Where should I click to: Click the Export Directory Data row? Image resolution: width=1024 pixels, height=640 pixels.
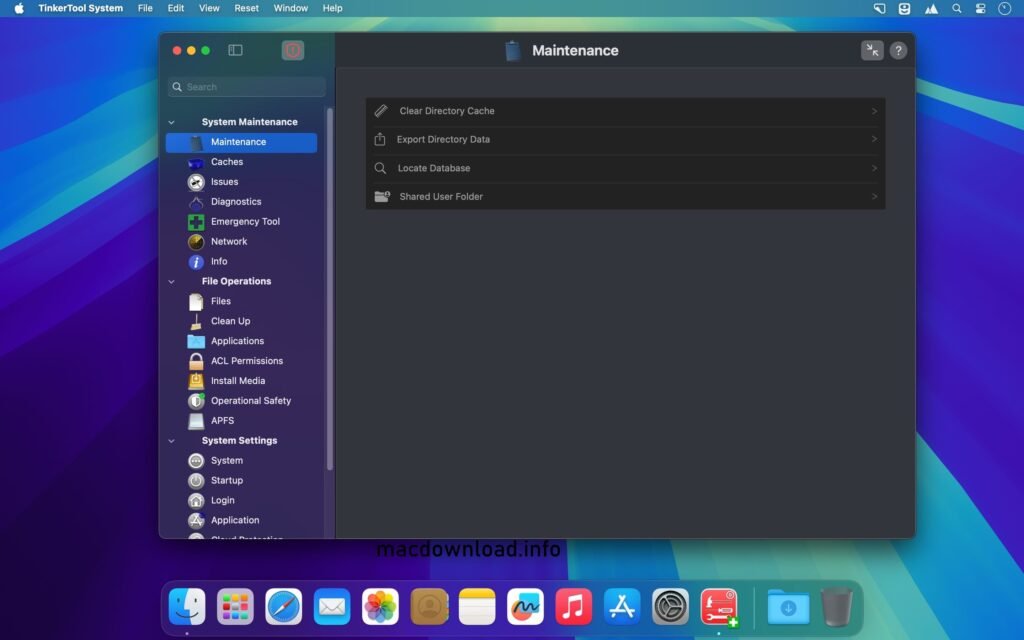coord(625,139)
